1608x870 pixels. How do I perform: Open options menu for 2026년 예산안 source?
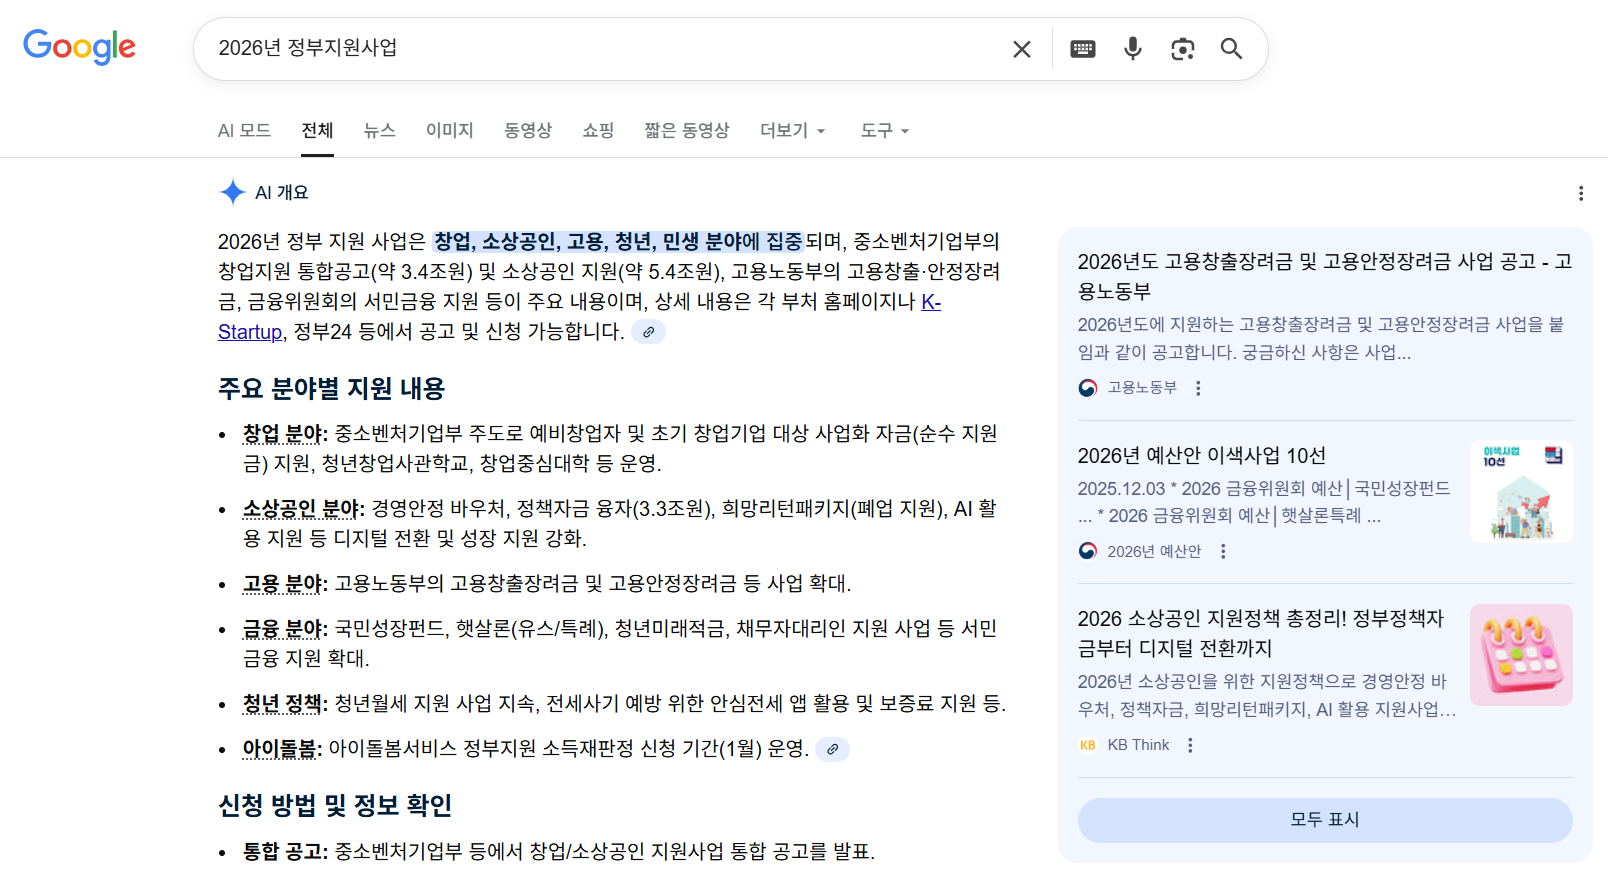[x=1223, y=551]
